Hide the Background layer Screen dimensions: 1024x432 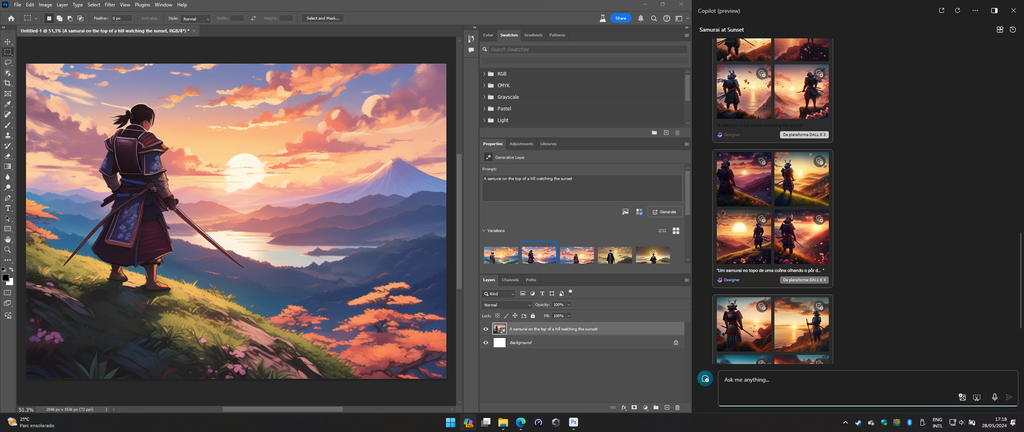coord(485,343)
